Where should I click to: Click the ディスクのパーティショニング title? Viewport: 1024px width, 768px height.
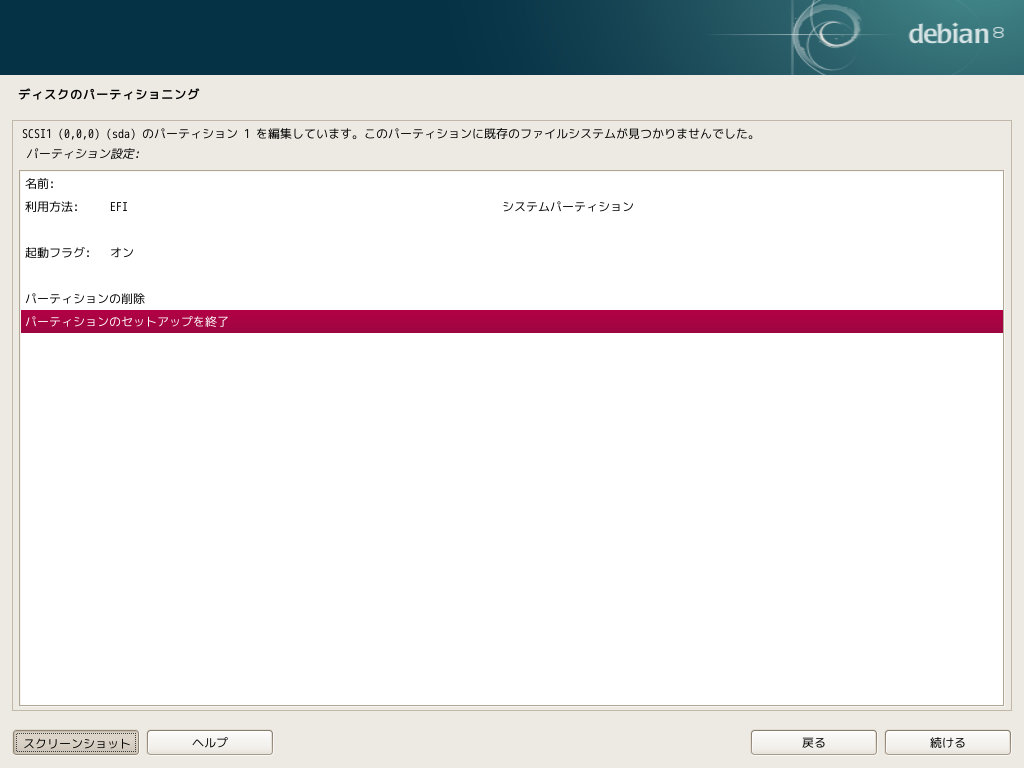click(107, 96)
